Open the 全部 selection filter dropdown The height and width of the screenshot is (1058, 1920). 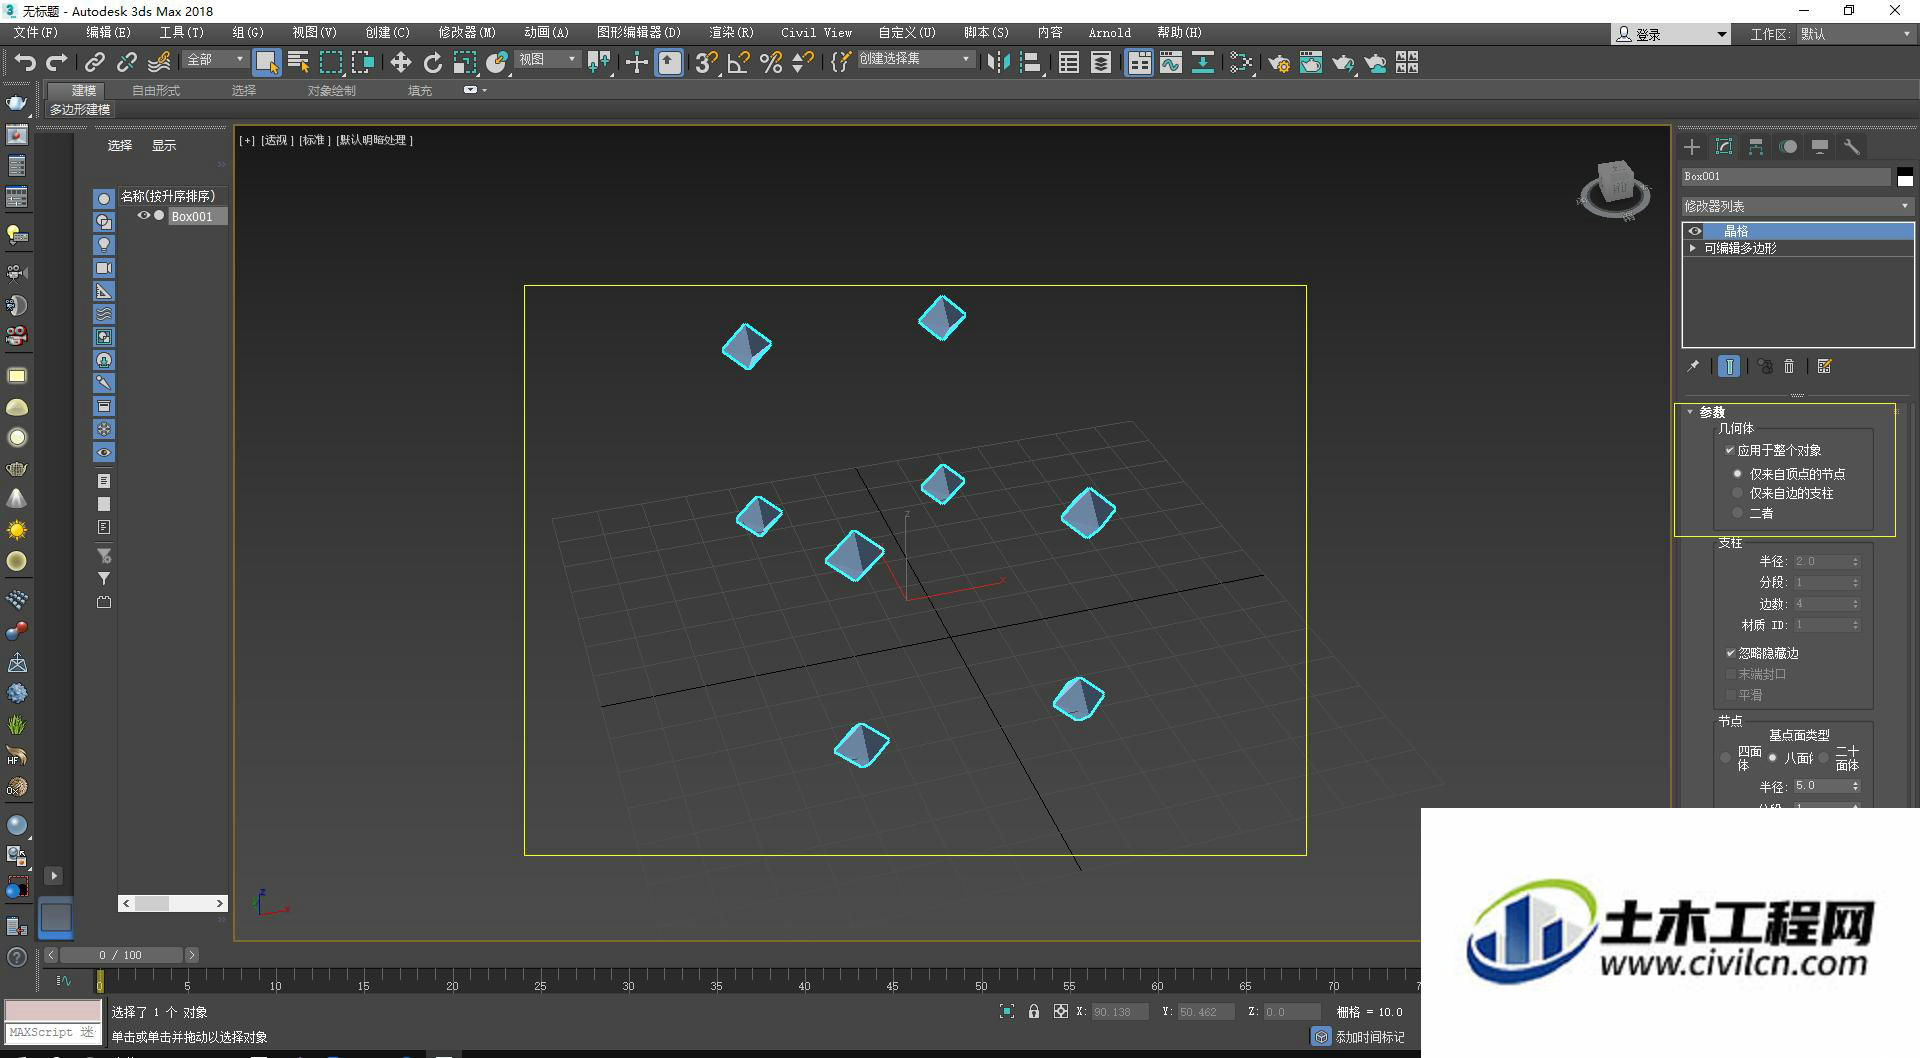[215, 60]
